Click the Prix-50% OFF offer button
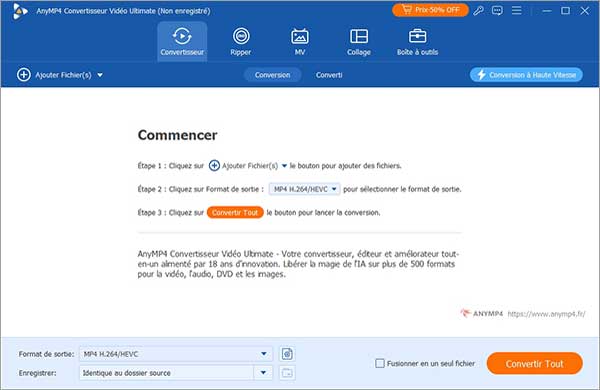The image size is (600, 390). 430,10
